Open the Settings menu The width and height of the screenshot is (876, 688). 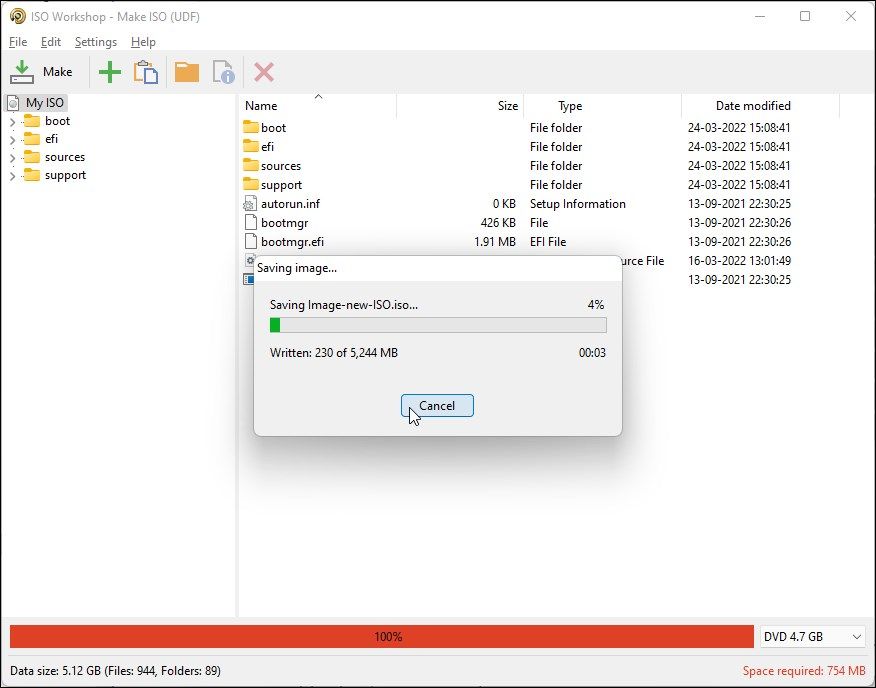point(95,42)
